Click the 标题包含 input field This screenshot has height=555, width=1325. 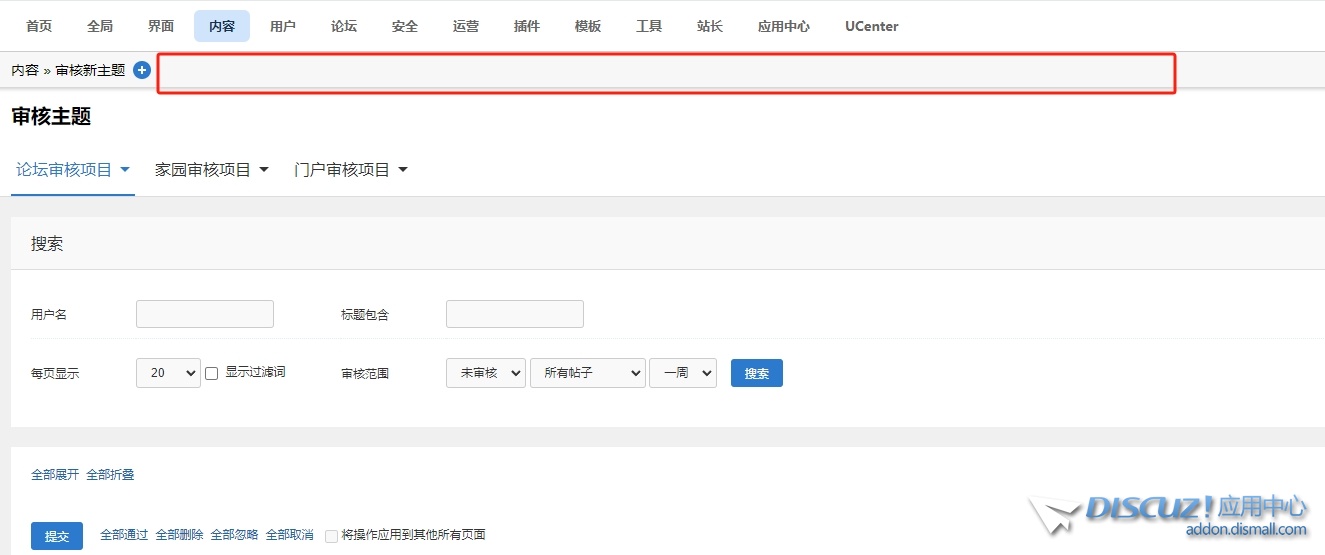click(515, 314)
